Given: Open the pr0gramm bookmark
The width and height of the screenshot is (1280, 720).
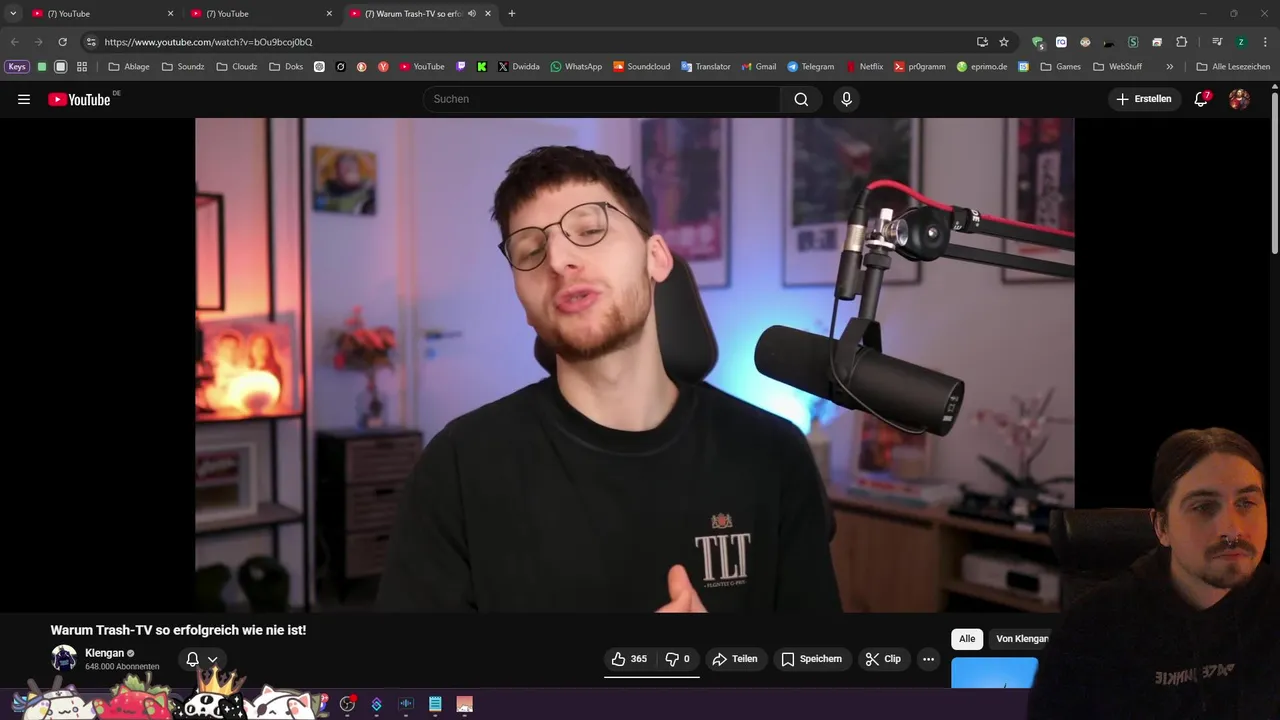Looking at the screenshot, I should 919,67.
